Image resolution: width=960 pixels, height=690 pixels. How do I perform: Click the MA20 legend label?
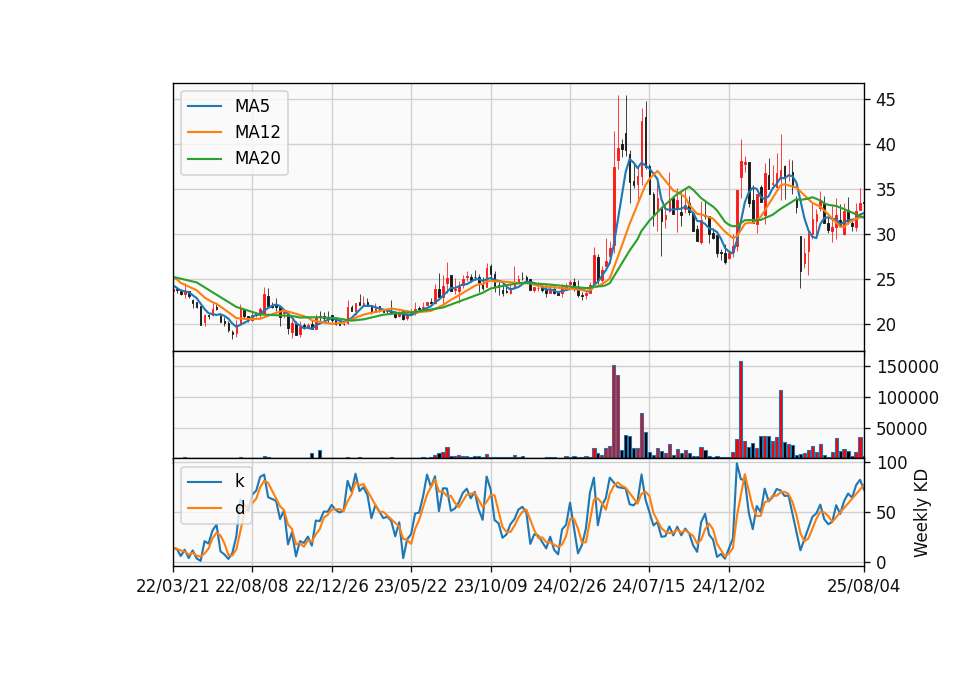pyautogui.click(x=257, y=158)
